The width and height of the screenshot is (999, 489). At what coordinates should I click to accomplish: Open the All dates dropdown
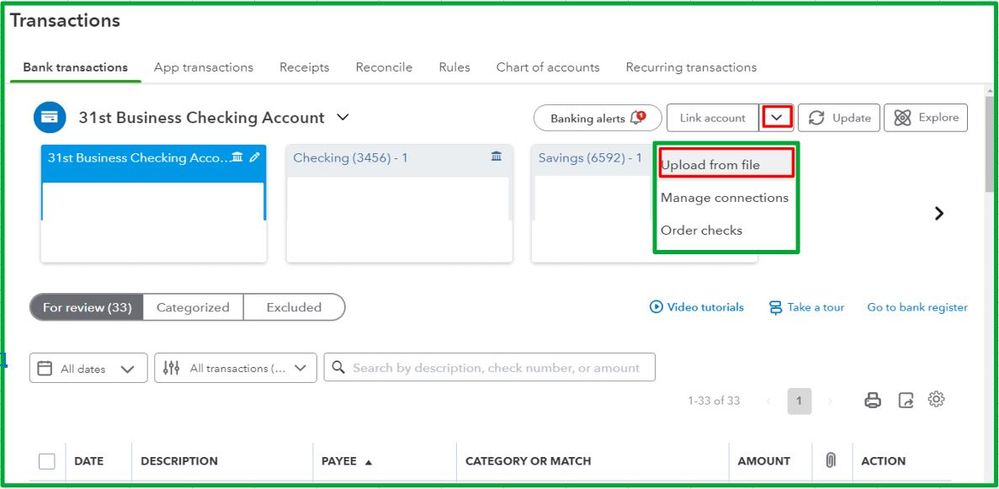coord(89,368)
